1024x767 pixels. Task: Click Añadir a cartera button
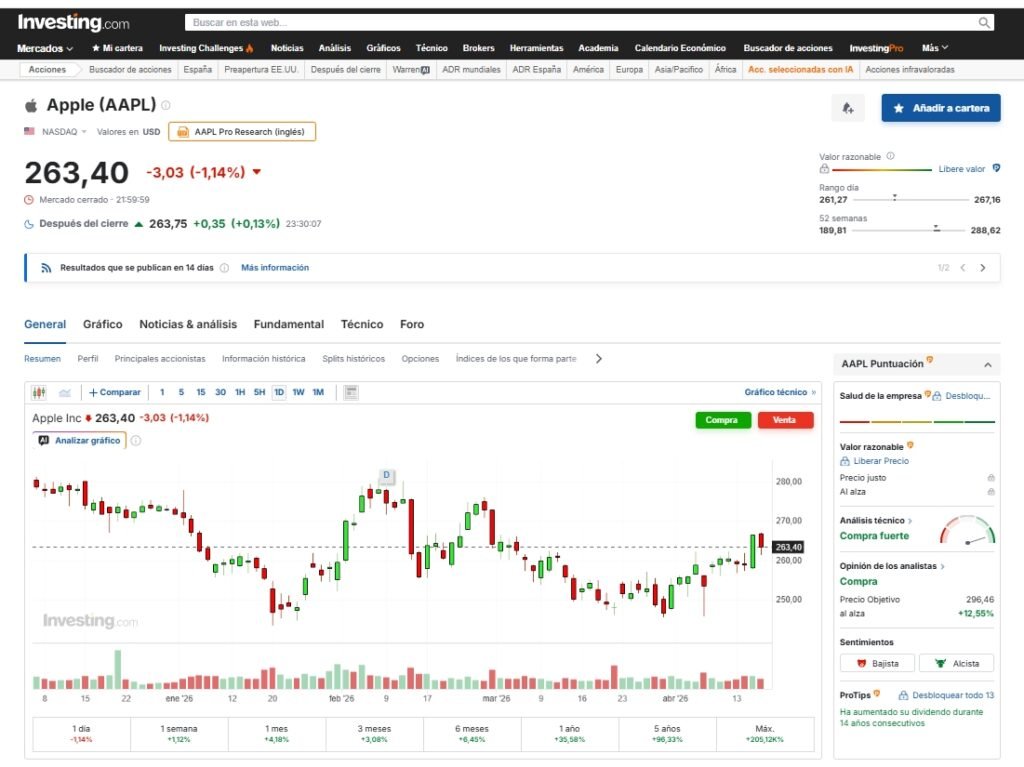pos(940,108)
